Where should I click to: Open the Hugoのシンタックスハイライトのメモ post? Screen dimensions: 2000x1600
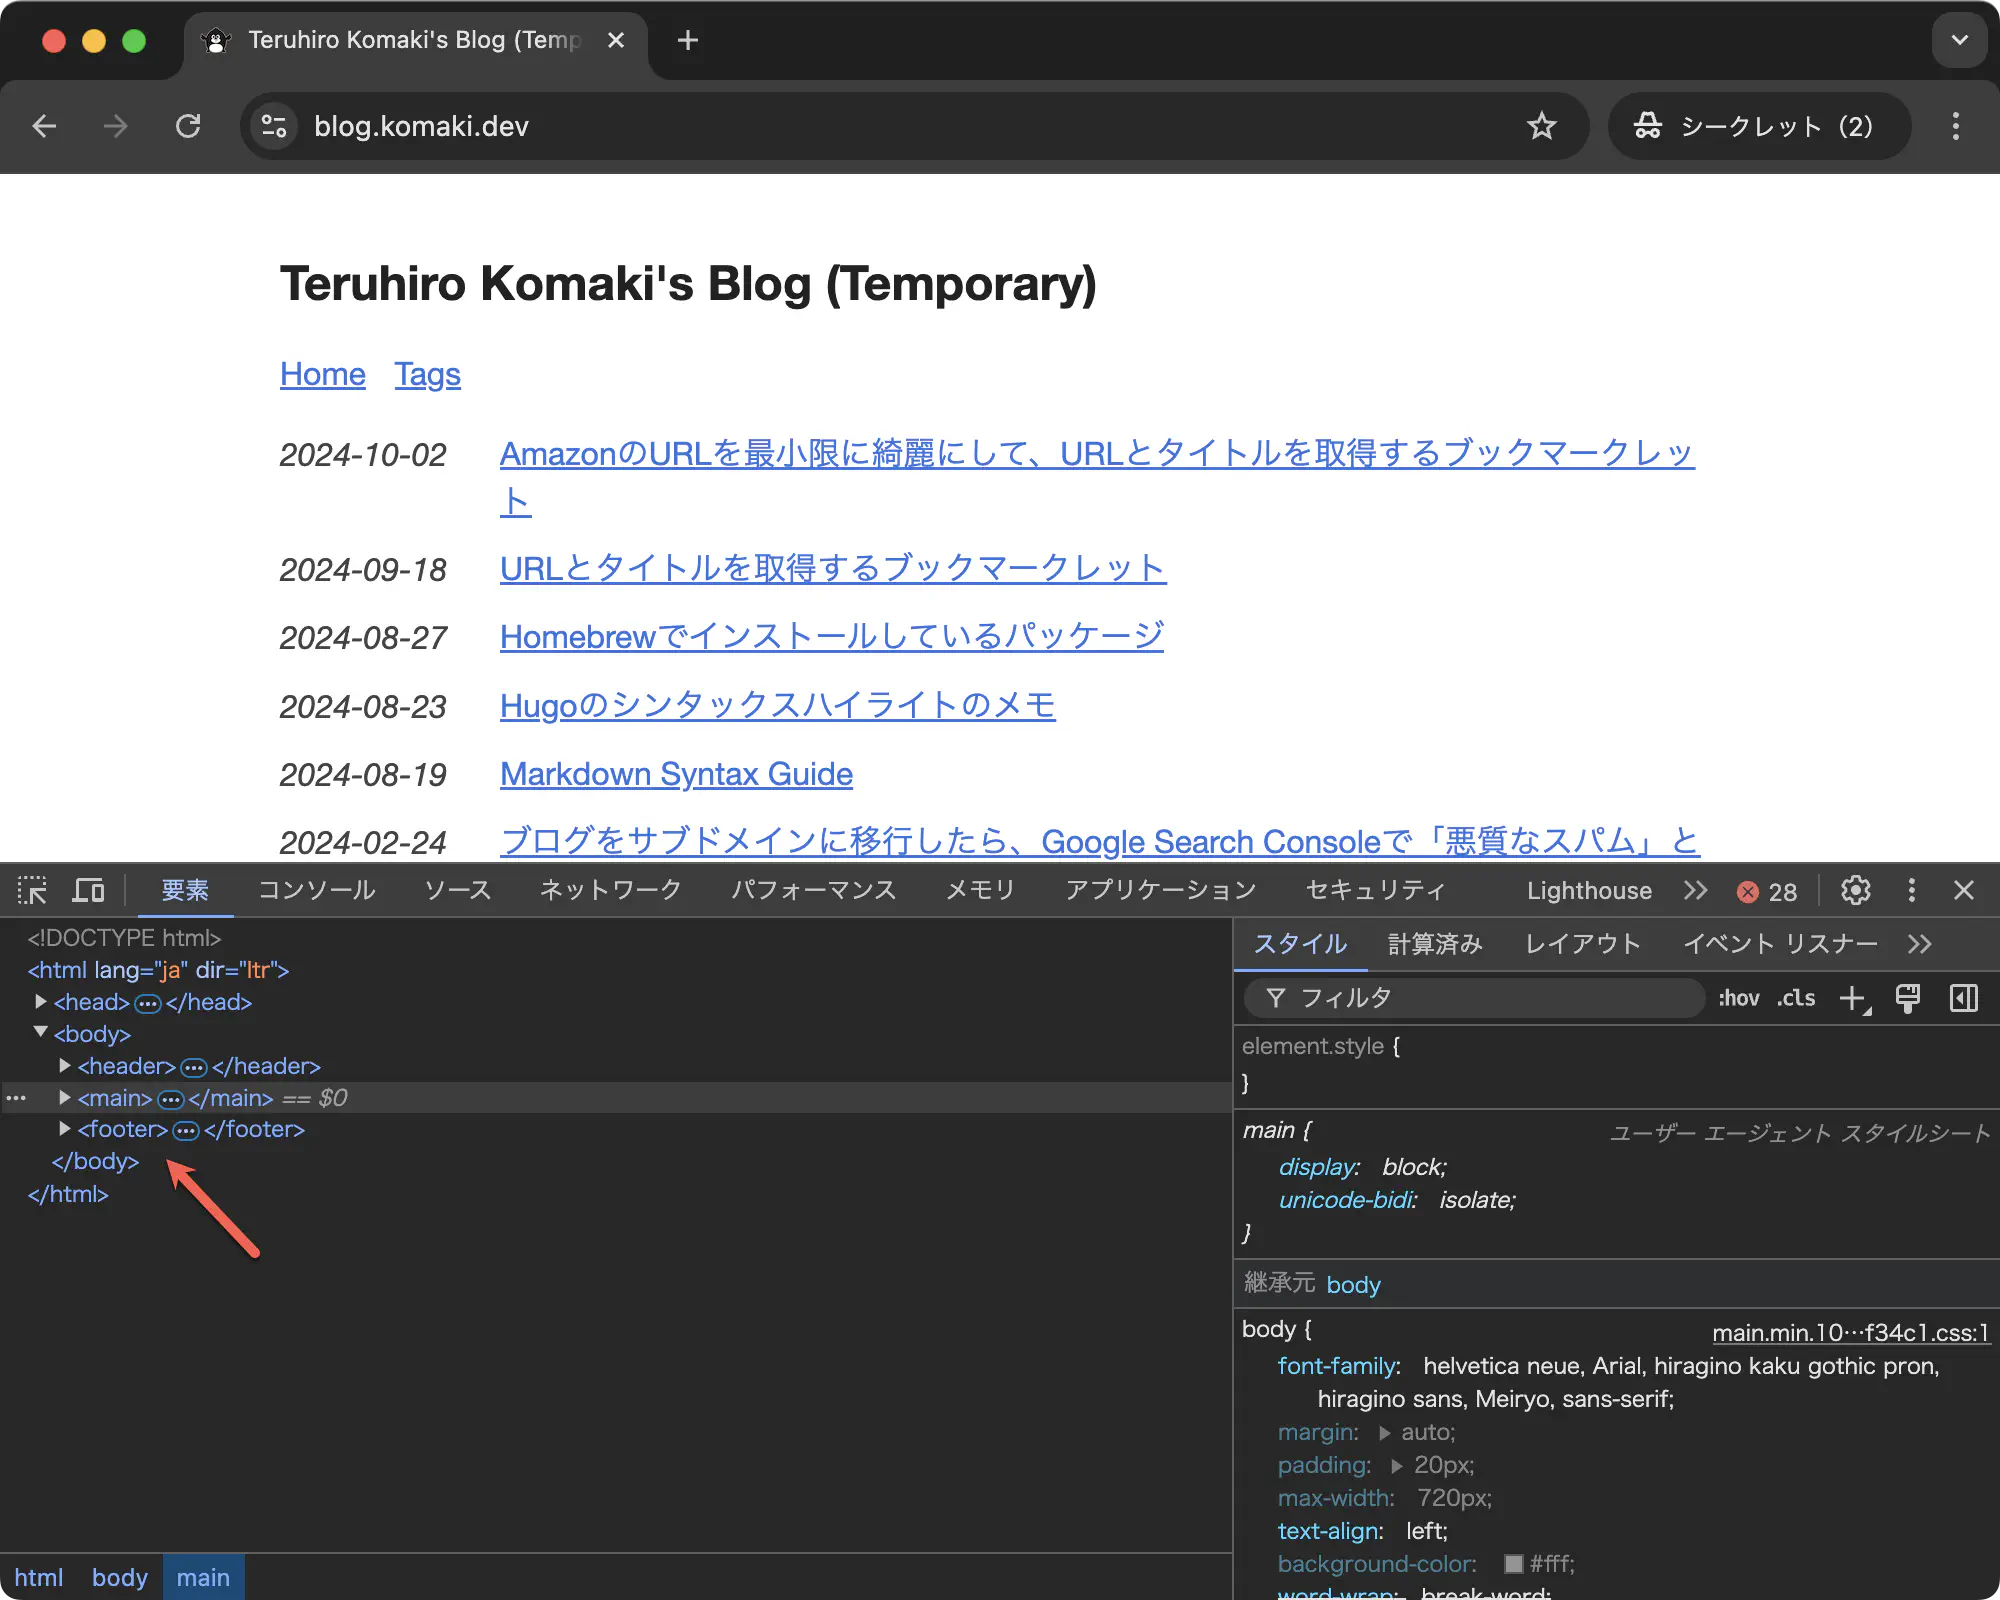(x=778, y=705)
